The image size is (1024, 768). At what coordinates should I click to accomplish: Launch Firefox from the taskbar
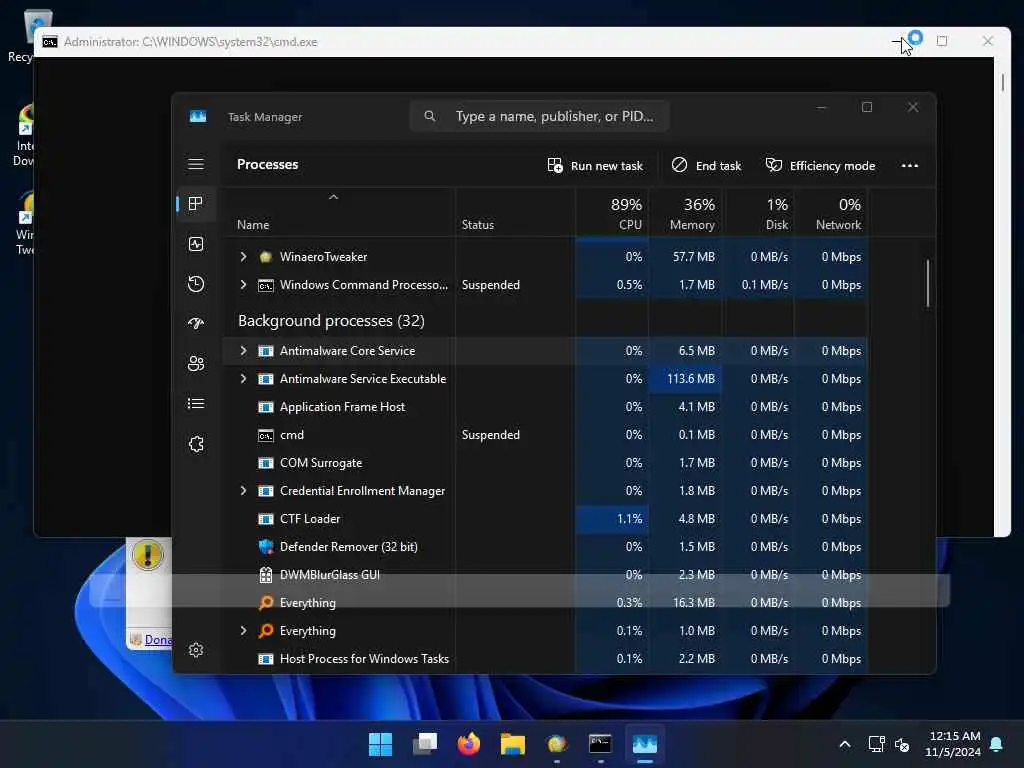tap(468, 744)
